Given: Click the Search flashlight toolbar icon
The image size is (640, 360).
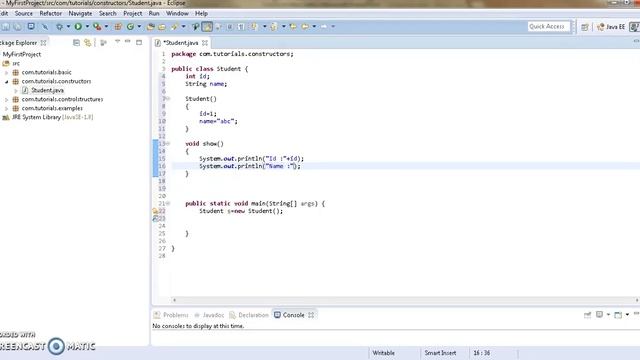Looking at the screenshot, I should (175, 27).
